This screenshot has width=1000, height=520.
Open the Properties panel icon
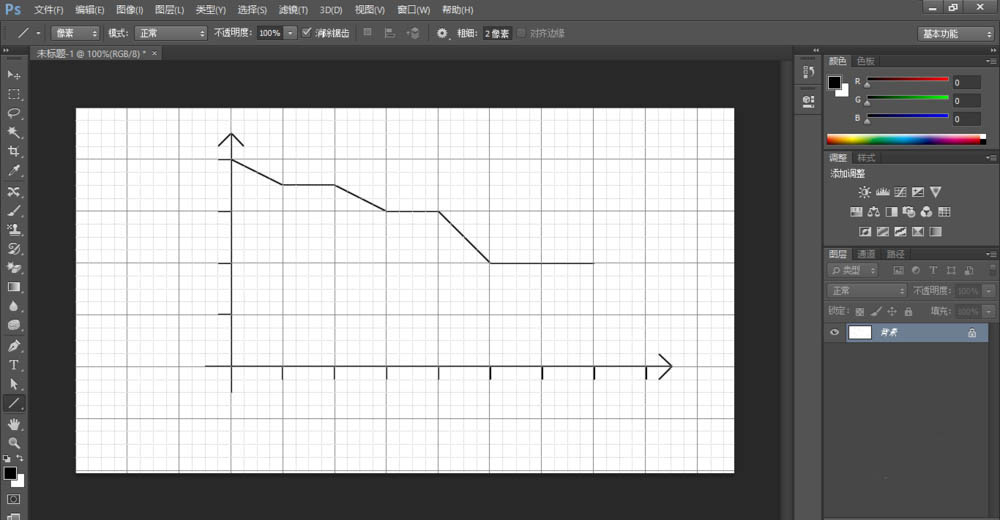(x=809, y=101)
